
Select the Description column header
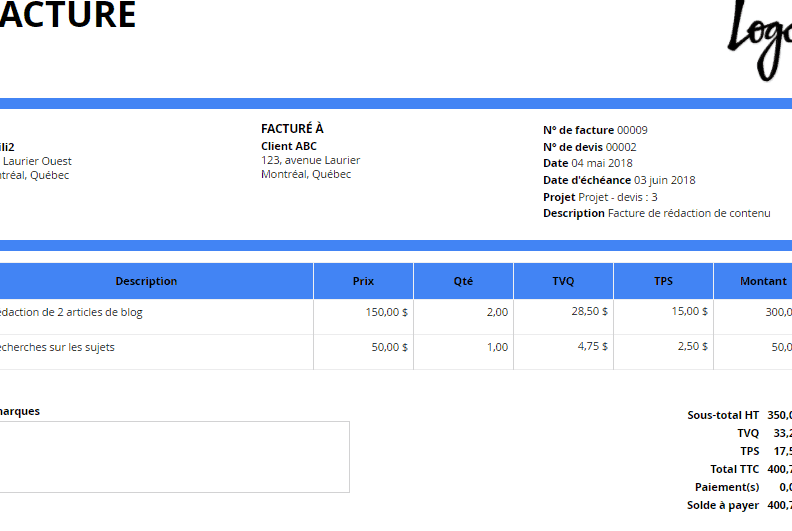tap(146, 281)
